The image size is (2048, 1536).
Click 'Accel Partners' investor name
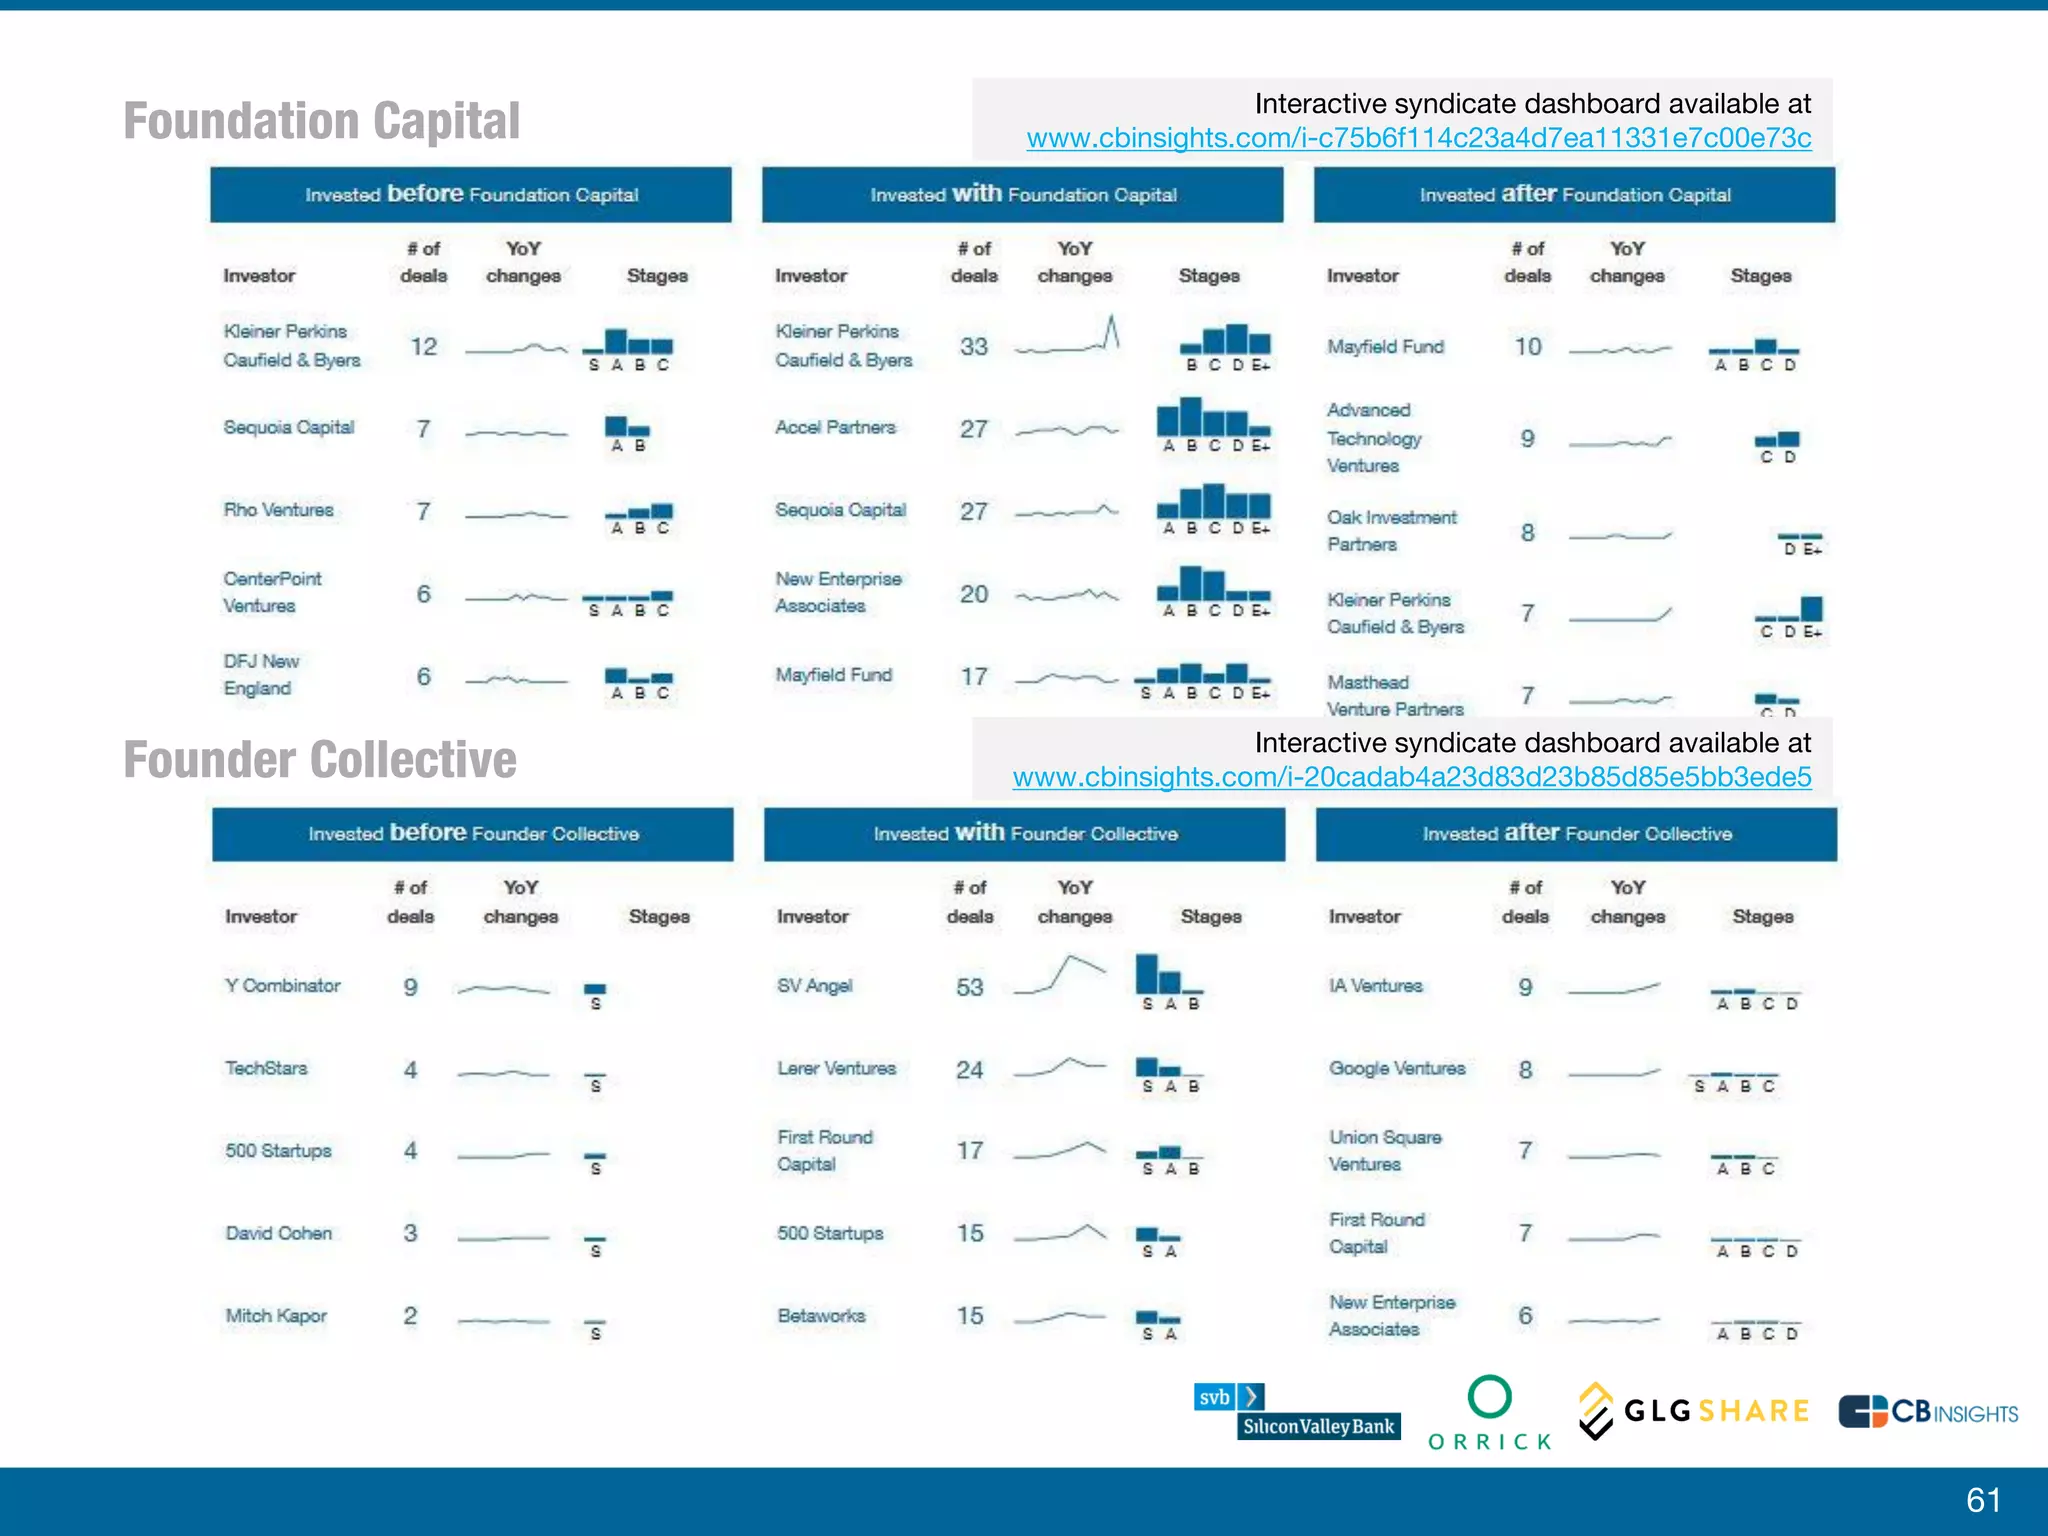click(x=836, y=427)
